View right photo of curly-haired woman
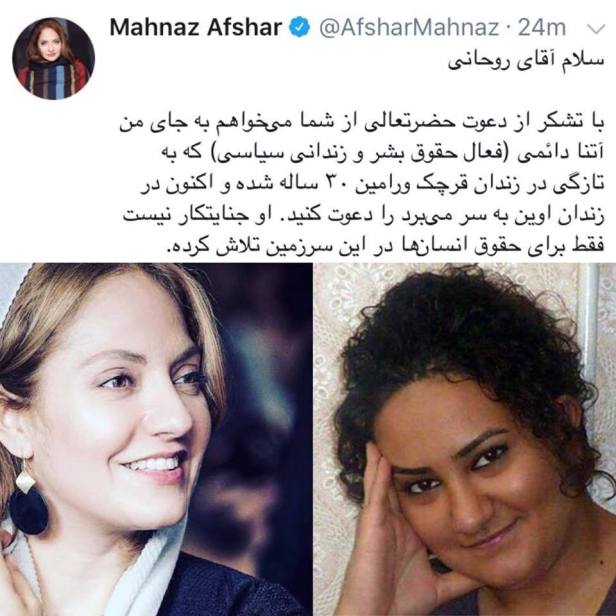Viewport: 616px width, 616px height. coord(465,439)
